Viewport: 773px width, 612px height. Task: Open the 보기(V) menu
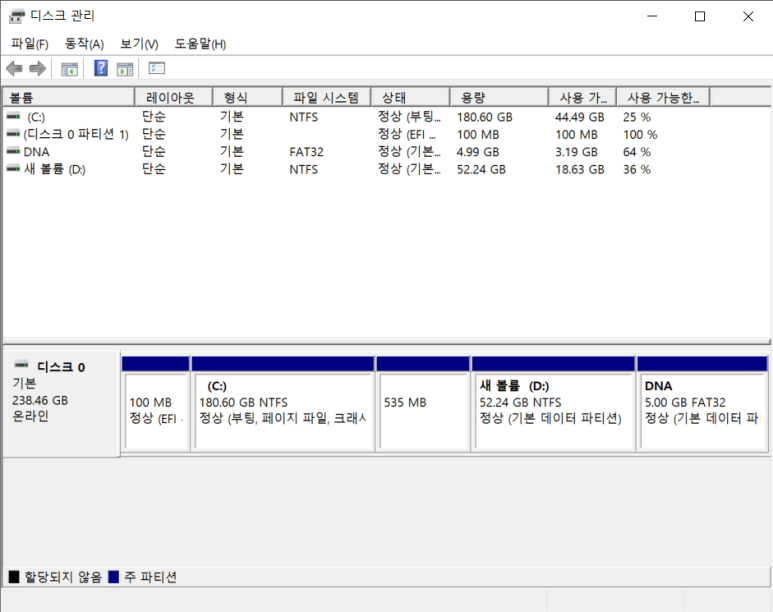139,44
